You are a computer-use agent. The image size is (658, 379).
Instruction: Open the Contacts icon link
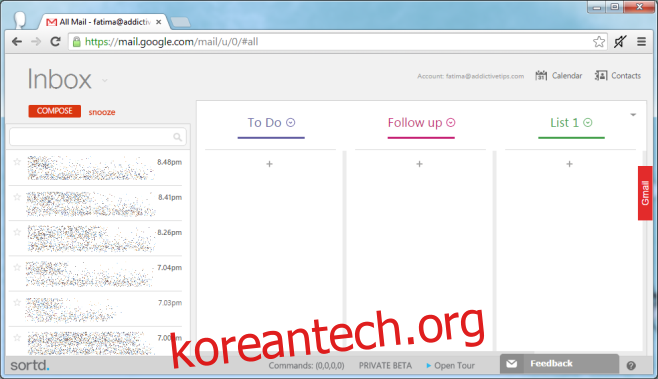pyautogui.click(x=601, y=76)
